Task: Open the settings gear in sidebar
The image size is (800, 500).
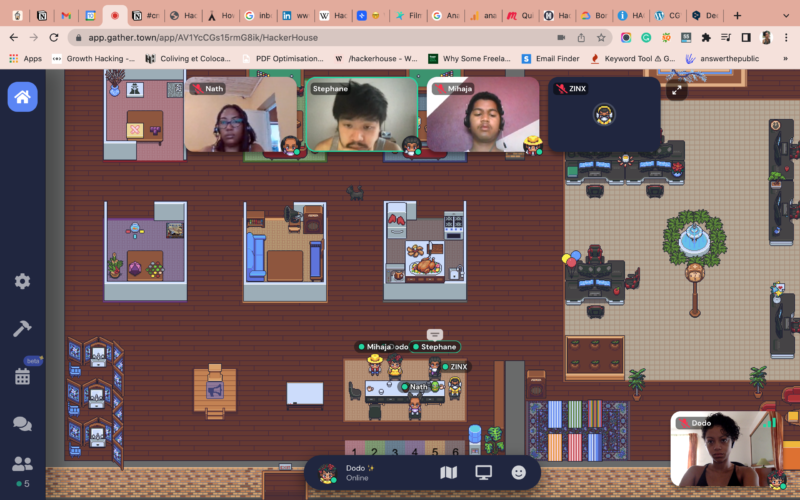Action: click(x=22, y=282)
